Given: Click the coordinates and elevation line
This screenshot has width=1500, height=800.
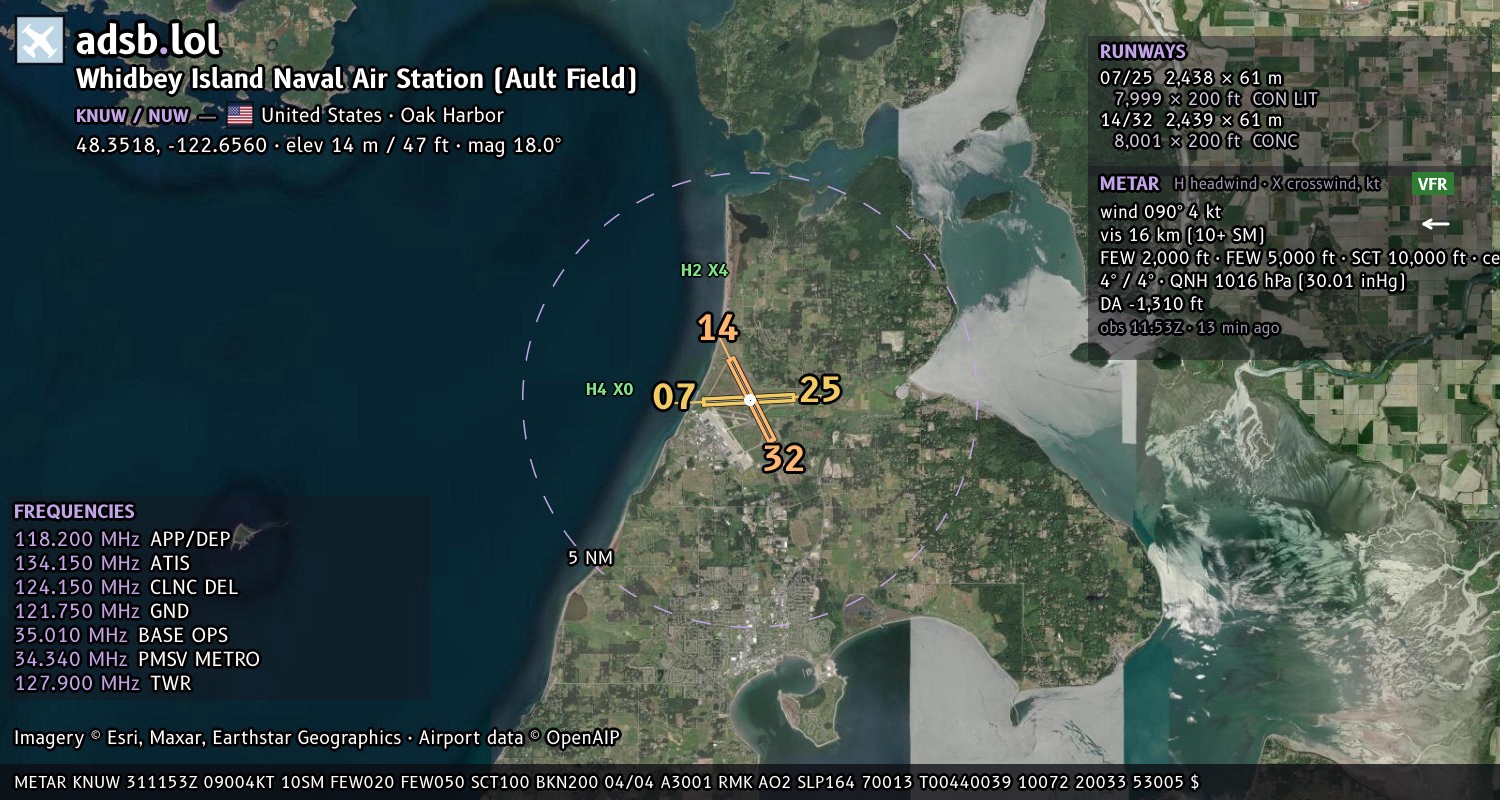Looking at the screenshot, I should coord(319,145).
